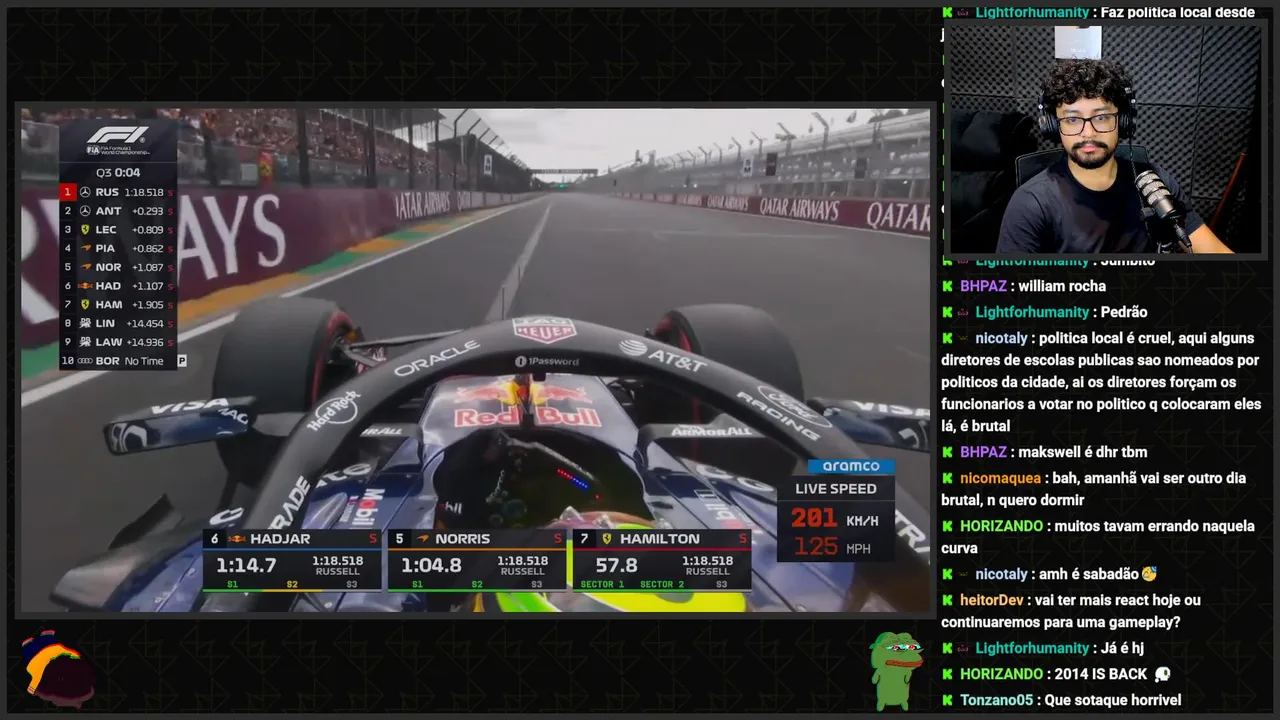Viewport: 1280px width, 720px height.
Task: Click username BHPAZ in 'makswell é dhr tbm'
Action: (x=983, y=452)
